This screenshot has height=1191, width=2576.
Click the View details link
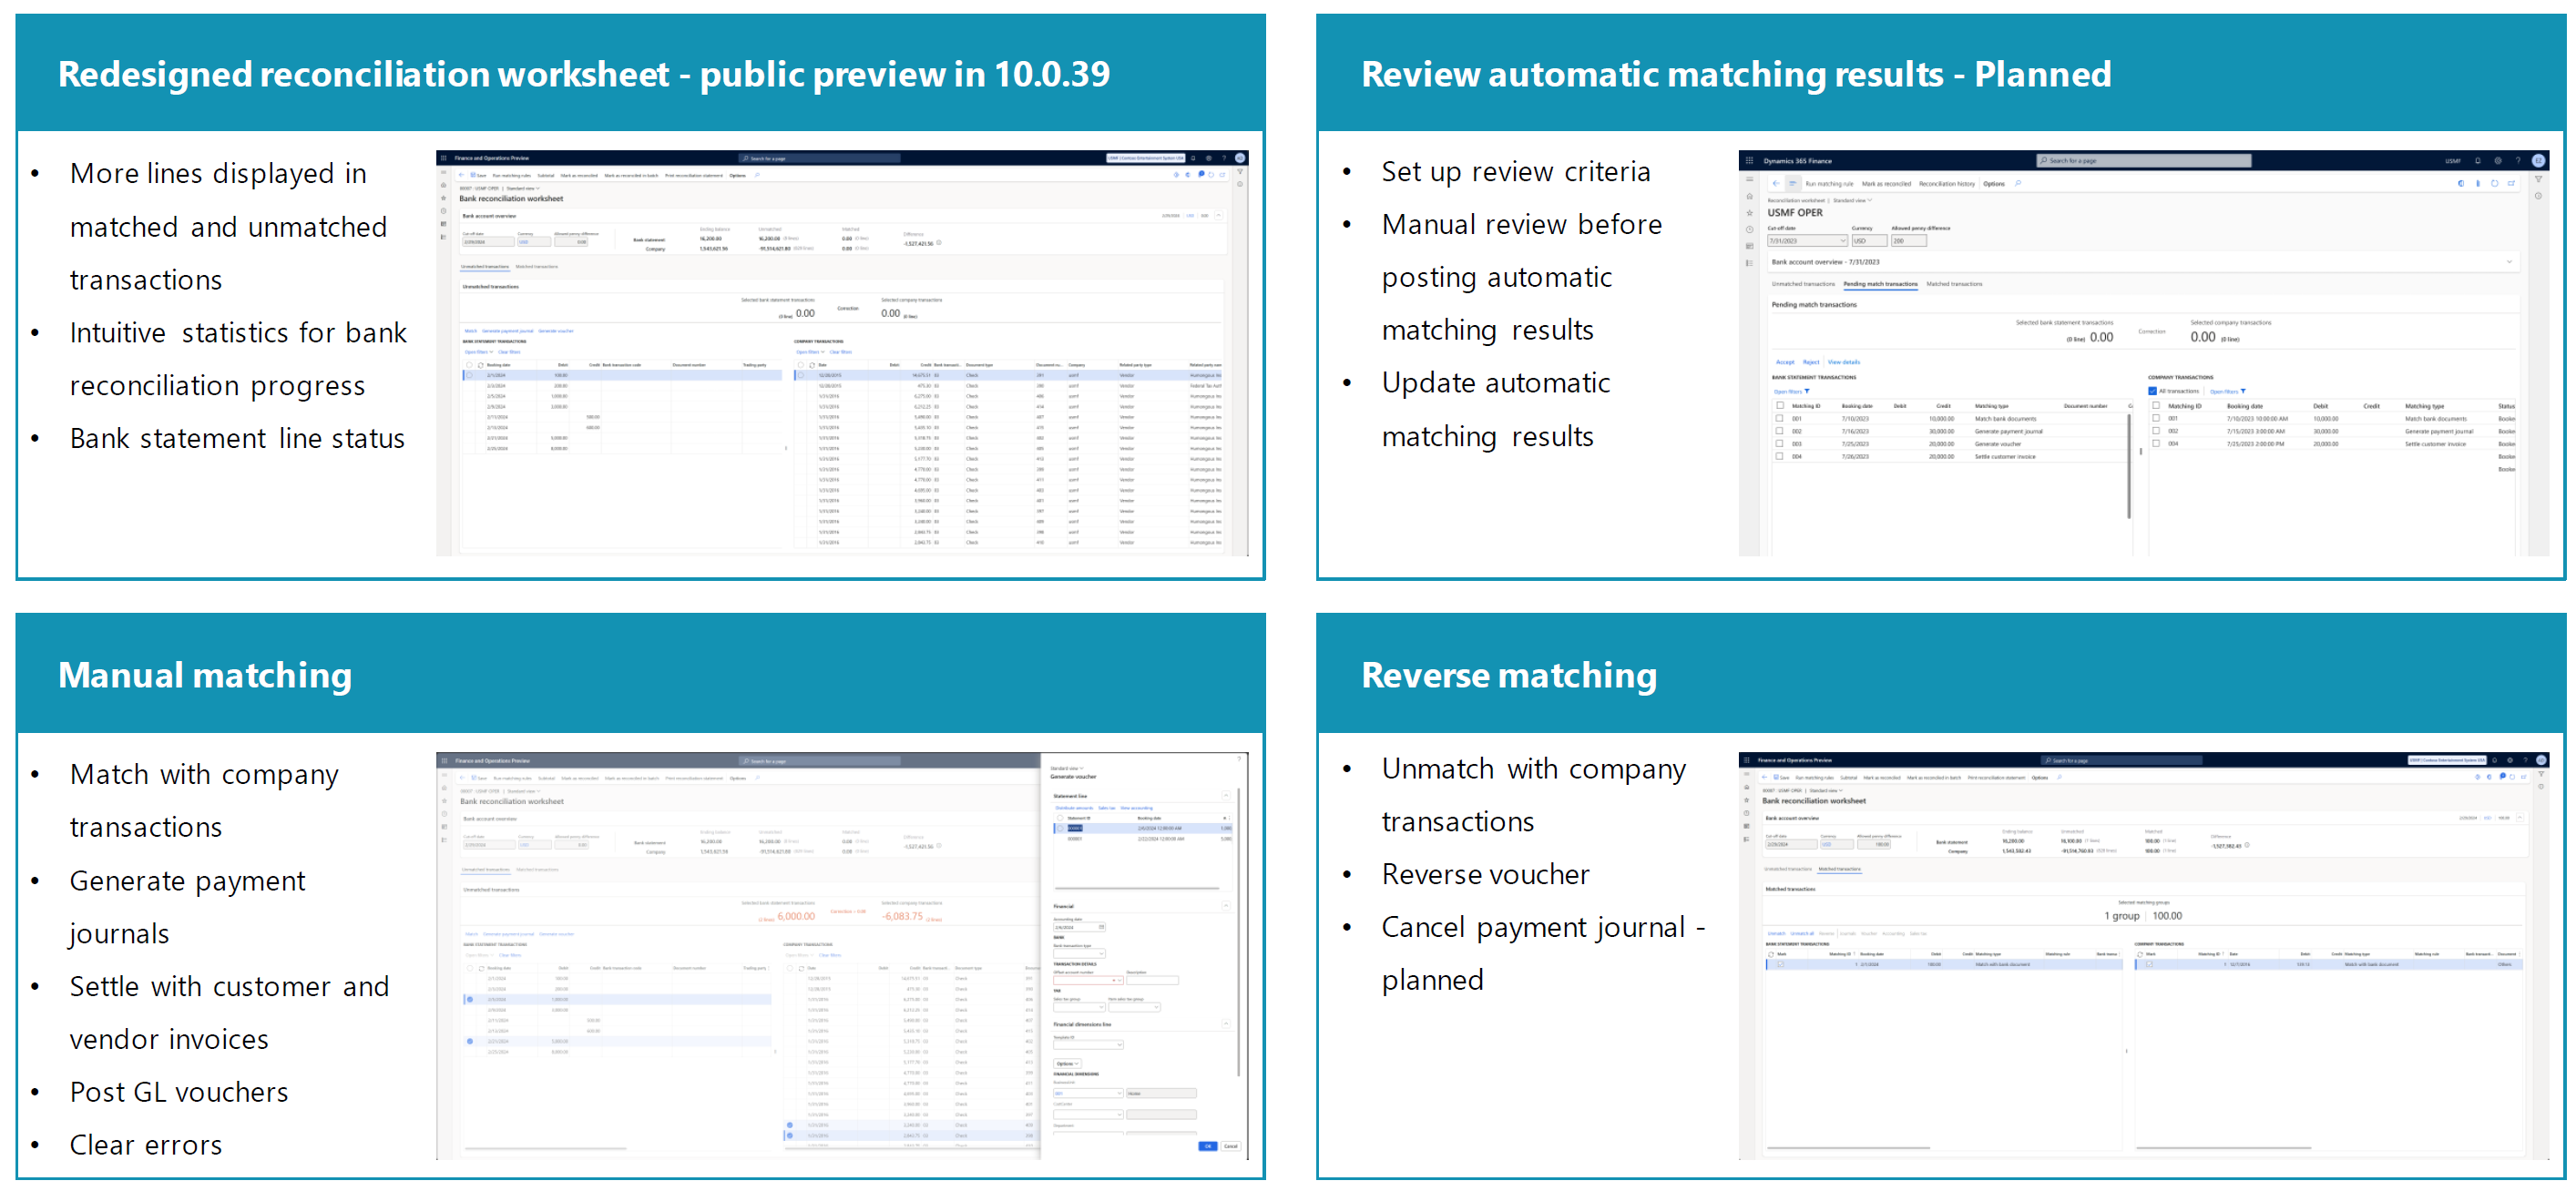pos(1844,362)
